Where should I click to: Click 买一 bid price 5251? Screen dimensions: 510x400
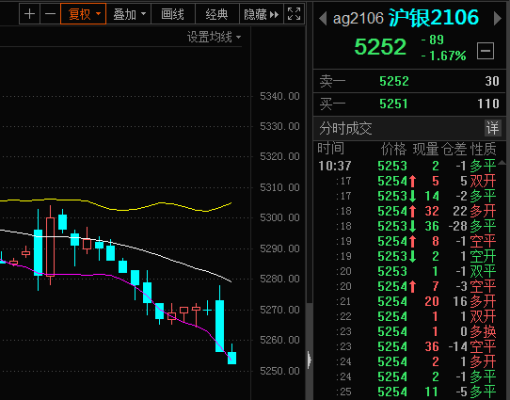tap(394, 104)
